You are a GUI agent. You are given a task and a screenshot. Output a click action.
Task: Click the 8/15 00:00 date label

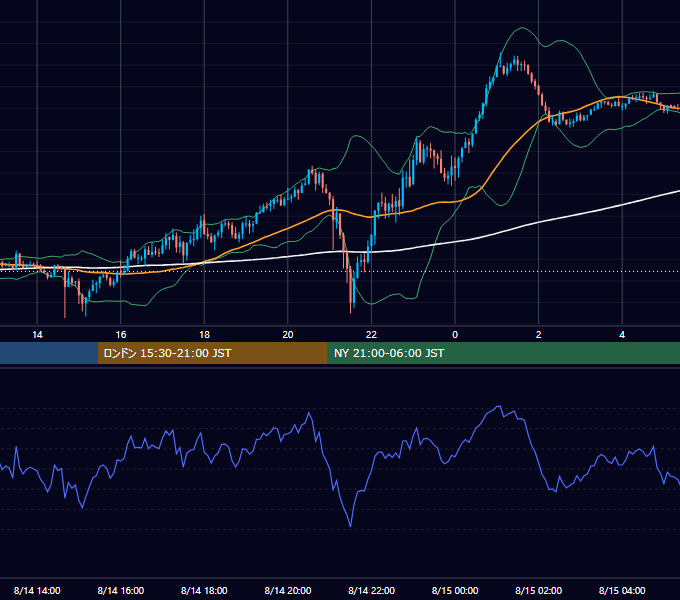click(455, 590)
